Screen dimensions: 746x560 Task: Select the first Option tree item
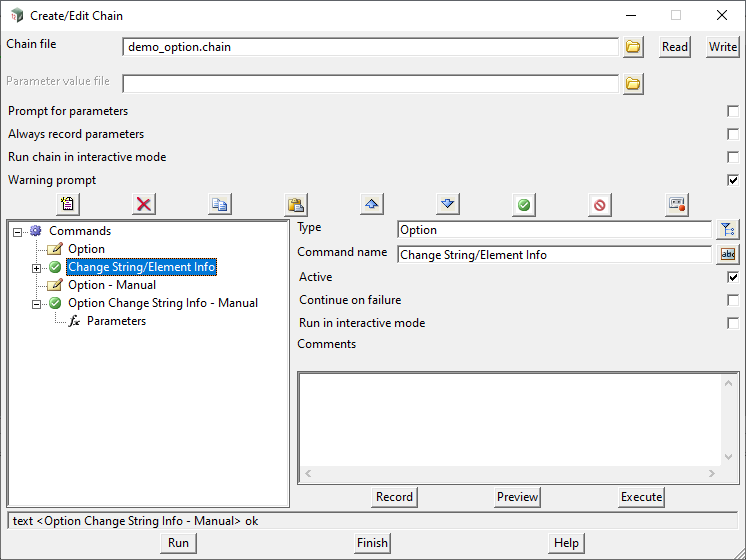(x=86, y=249)
